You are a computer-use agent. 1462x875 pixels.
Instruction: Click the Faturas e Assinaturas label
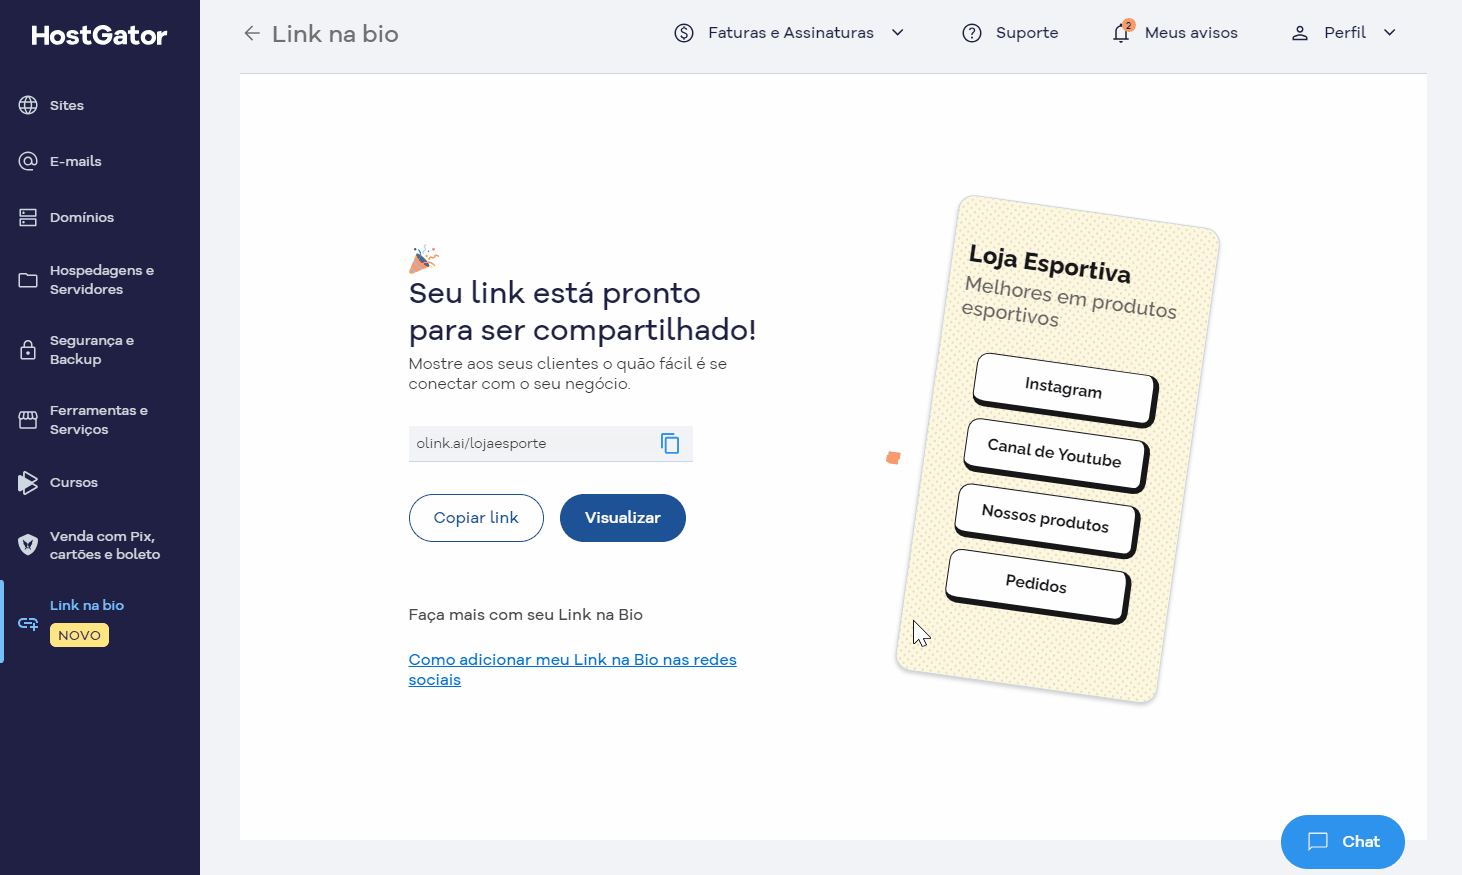pyautogui.click(x=791, y=33)
